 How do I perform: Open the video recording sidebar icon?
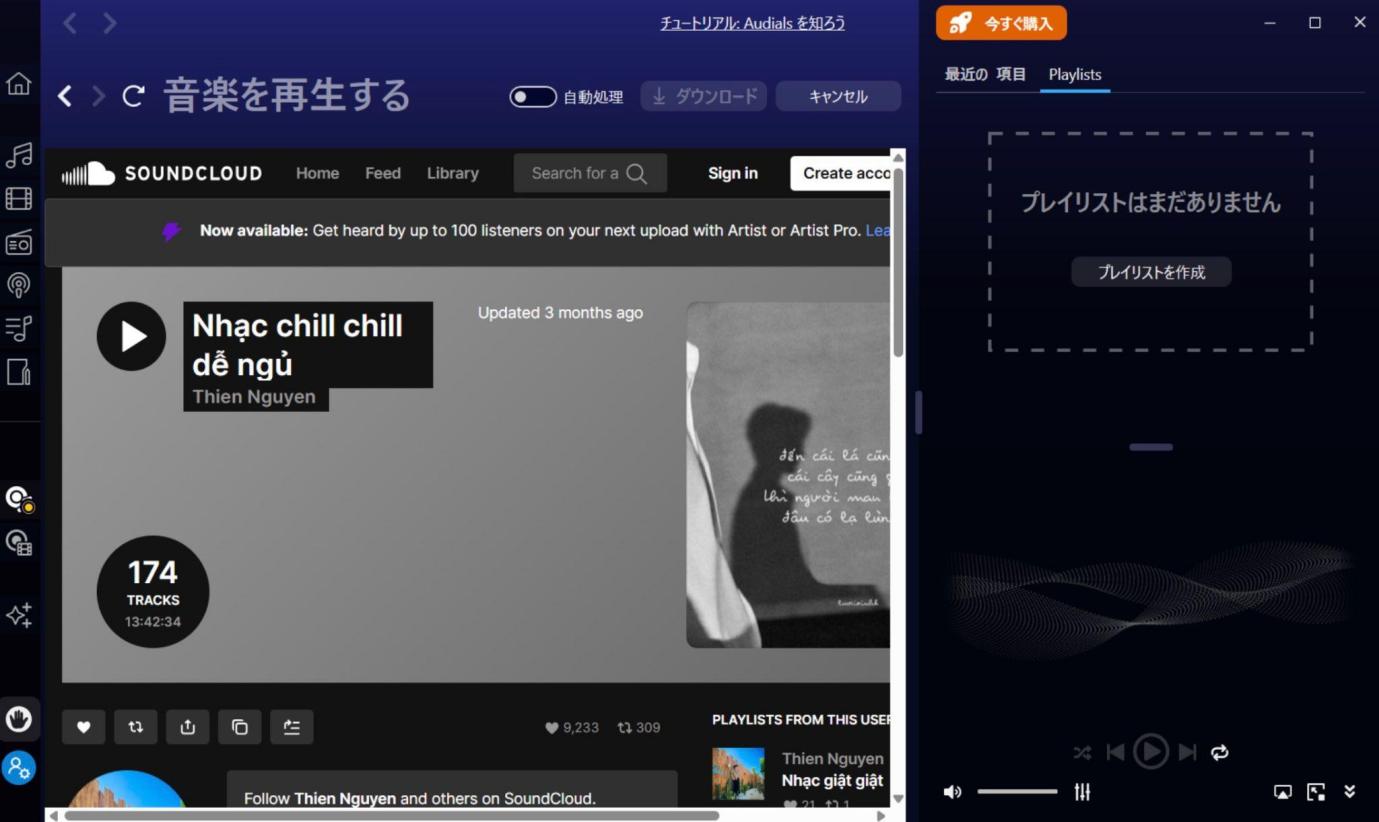[19, 543]
